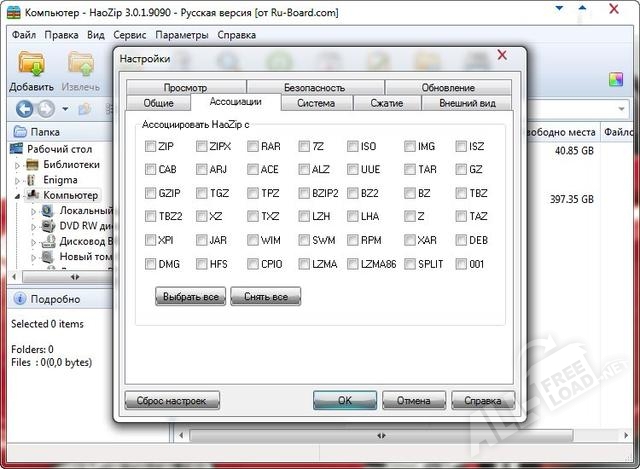Click the Подробно info icon
The width and height of the screenshot is (640, 469).
tap(18, 298)
